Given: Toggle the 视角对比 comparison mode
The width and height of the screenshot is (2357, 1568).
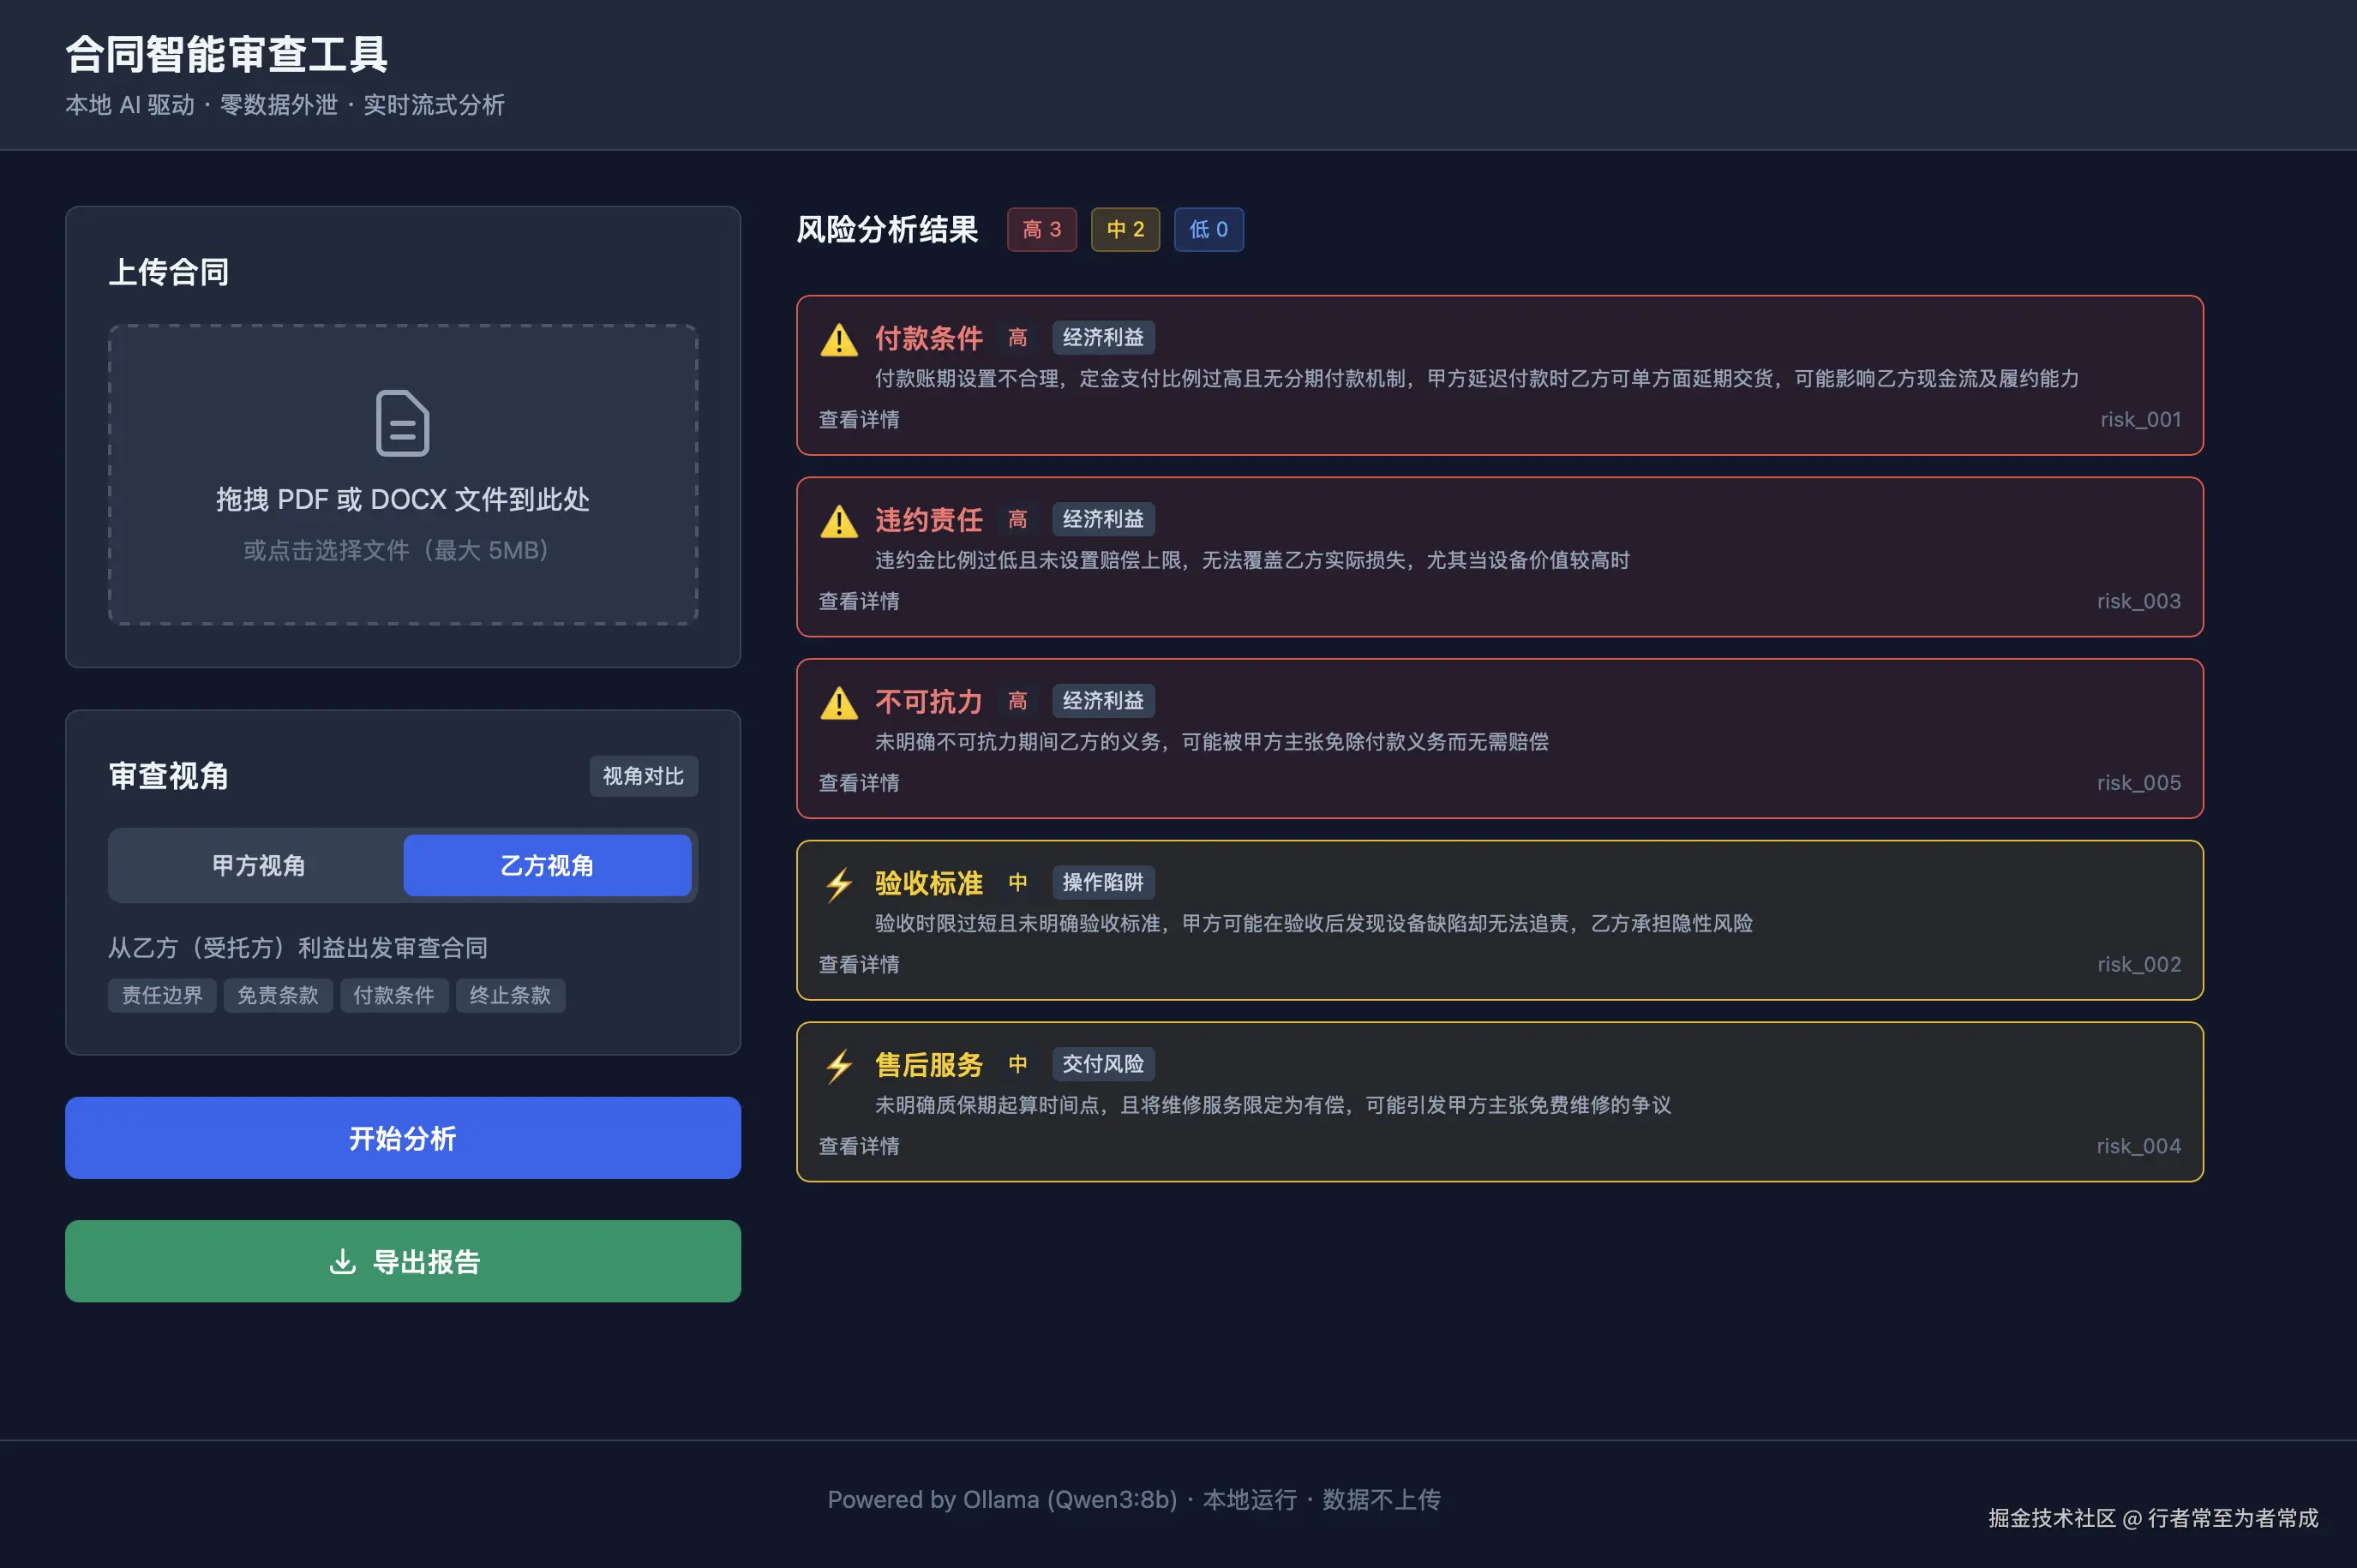Looking at the screenshot, I should (643, 776).
